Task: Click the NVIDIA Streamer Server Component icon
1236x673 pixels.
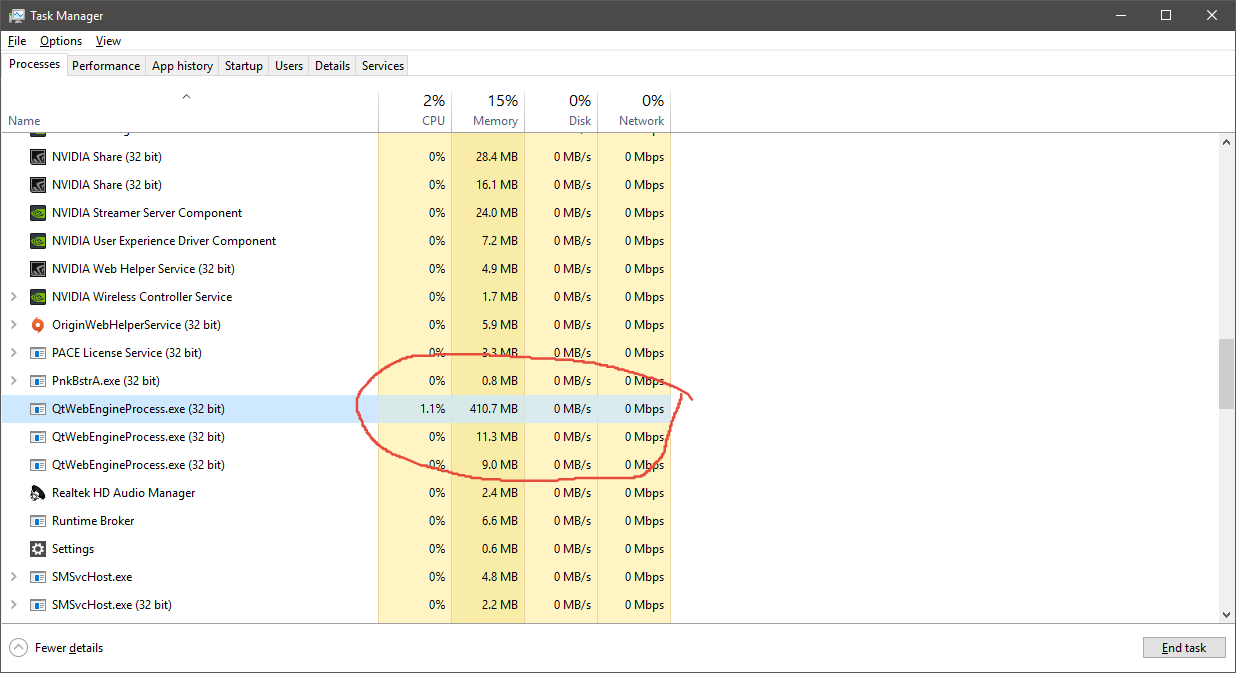Action: click(37, 212)
